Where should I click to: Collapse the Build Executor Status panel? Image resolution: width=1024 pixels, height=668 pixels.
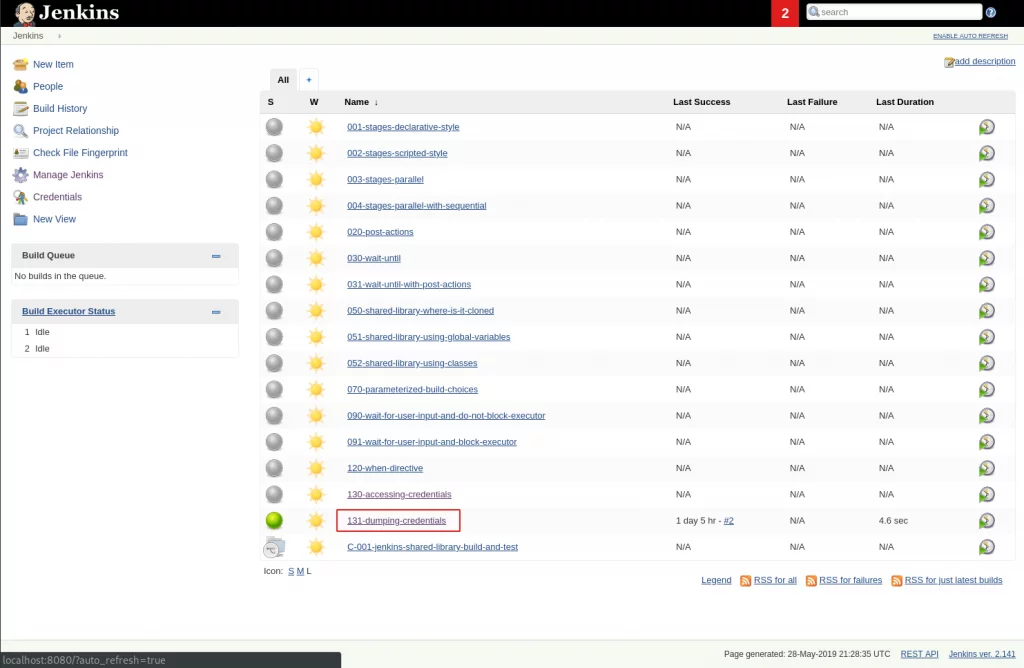tap(216, 312)
